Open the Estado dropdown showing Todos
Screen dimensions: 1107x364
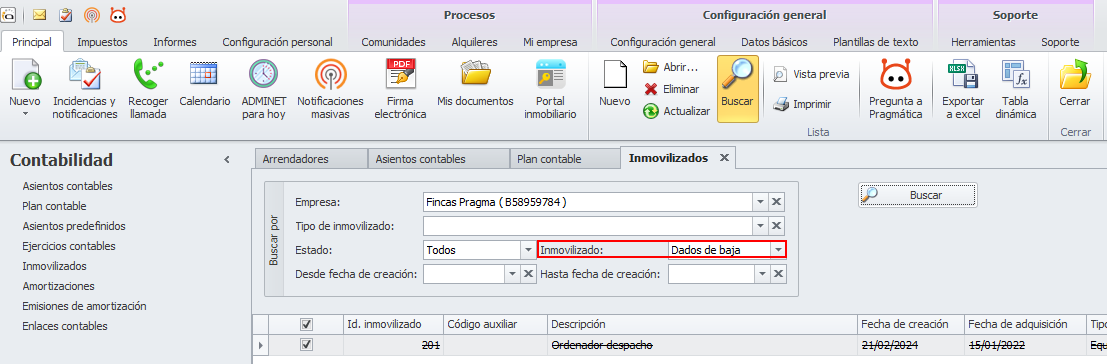click(x=529, y=250)
